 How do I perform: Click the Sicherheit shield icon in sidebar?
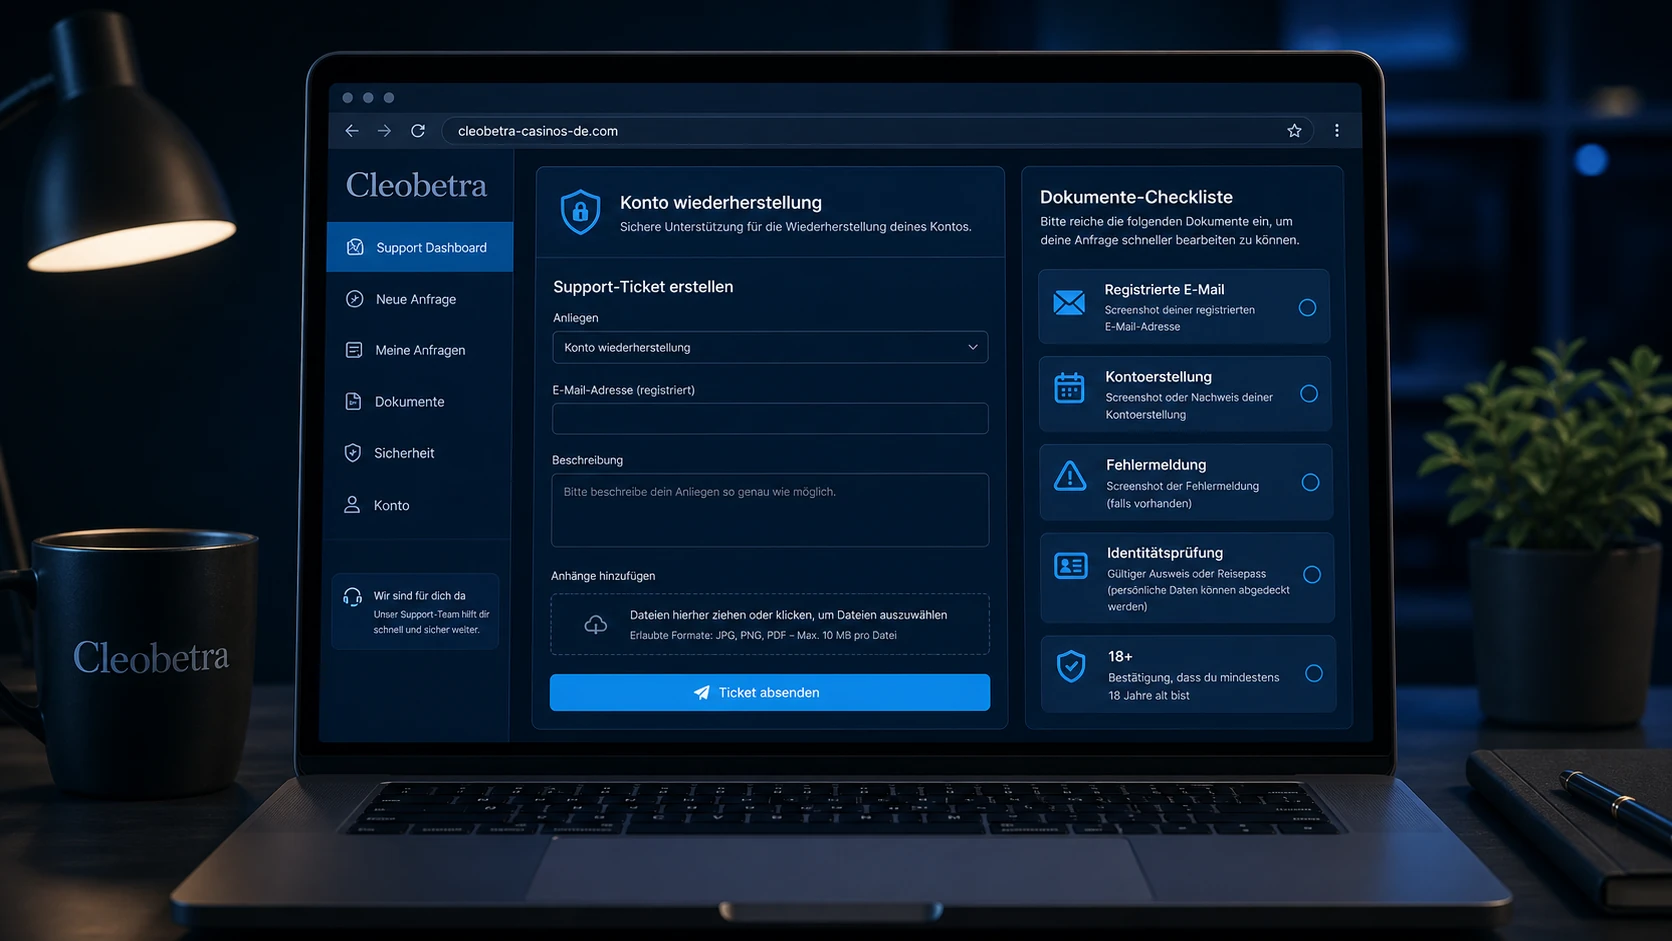pyautogui.click(x=353, y=453)
